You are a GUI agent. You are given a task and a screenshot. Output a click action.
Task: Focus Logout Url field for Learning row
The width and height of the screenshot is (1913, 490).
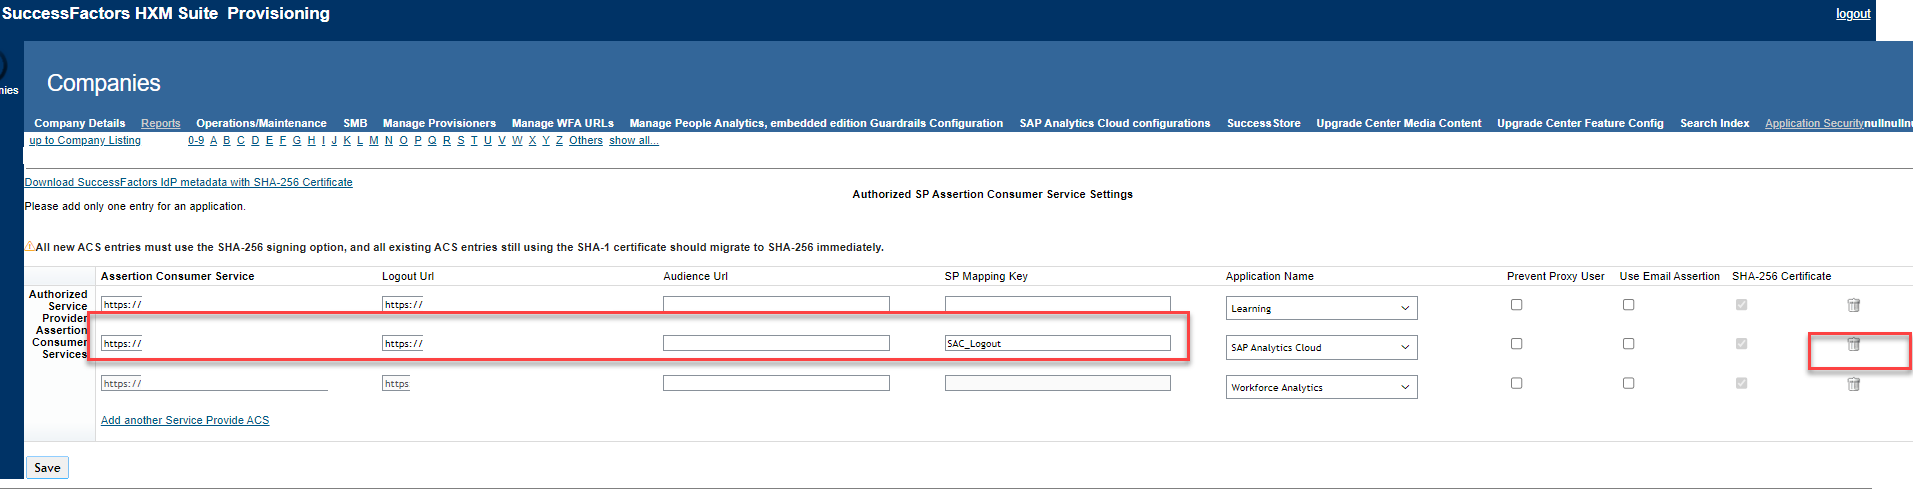(402, 304)
